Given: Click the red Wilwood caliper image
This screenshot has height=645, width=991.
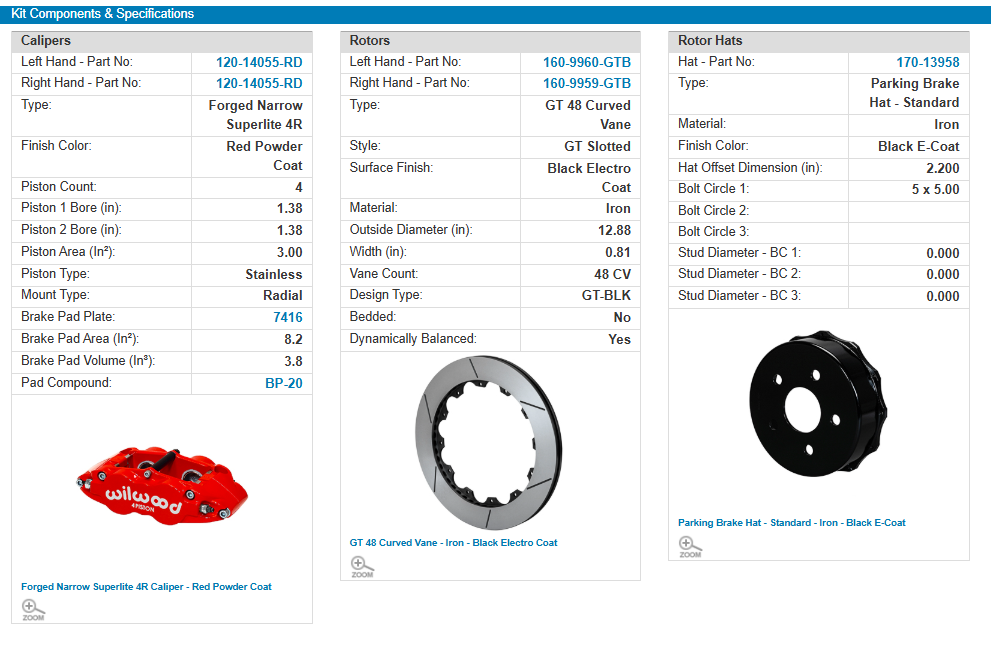Looking at the screenshot, I should coord(162,485).
